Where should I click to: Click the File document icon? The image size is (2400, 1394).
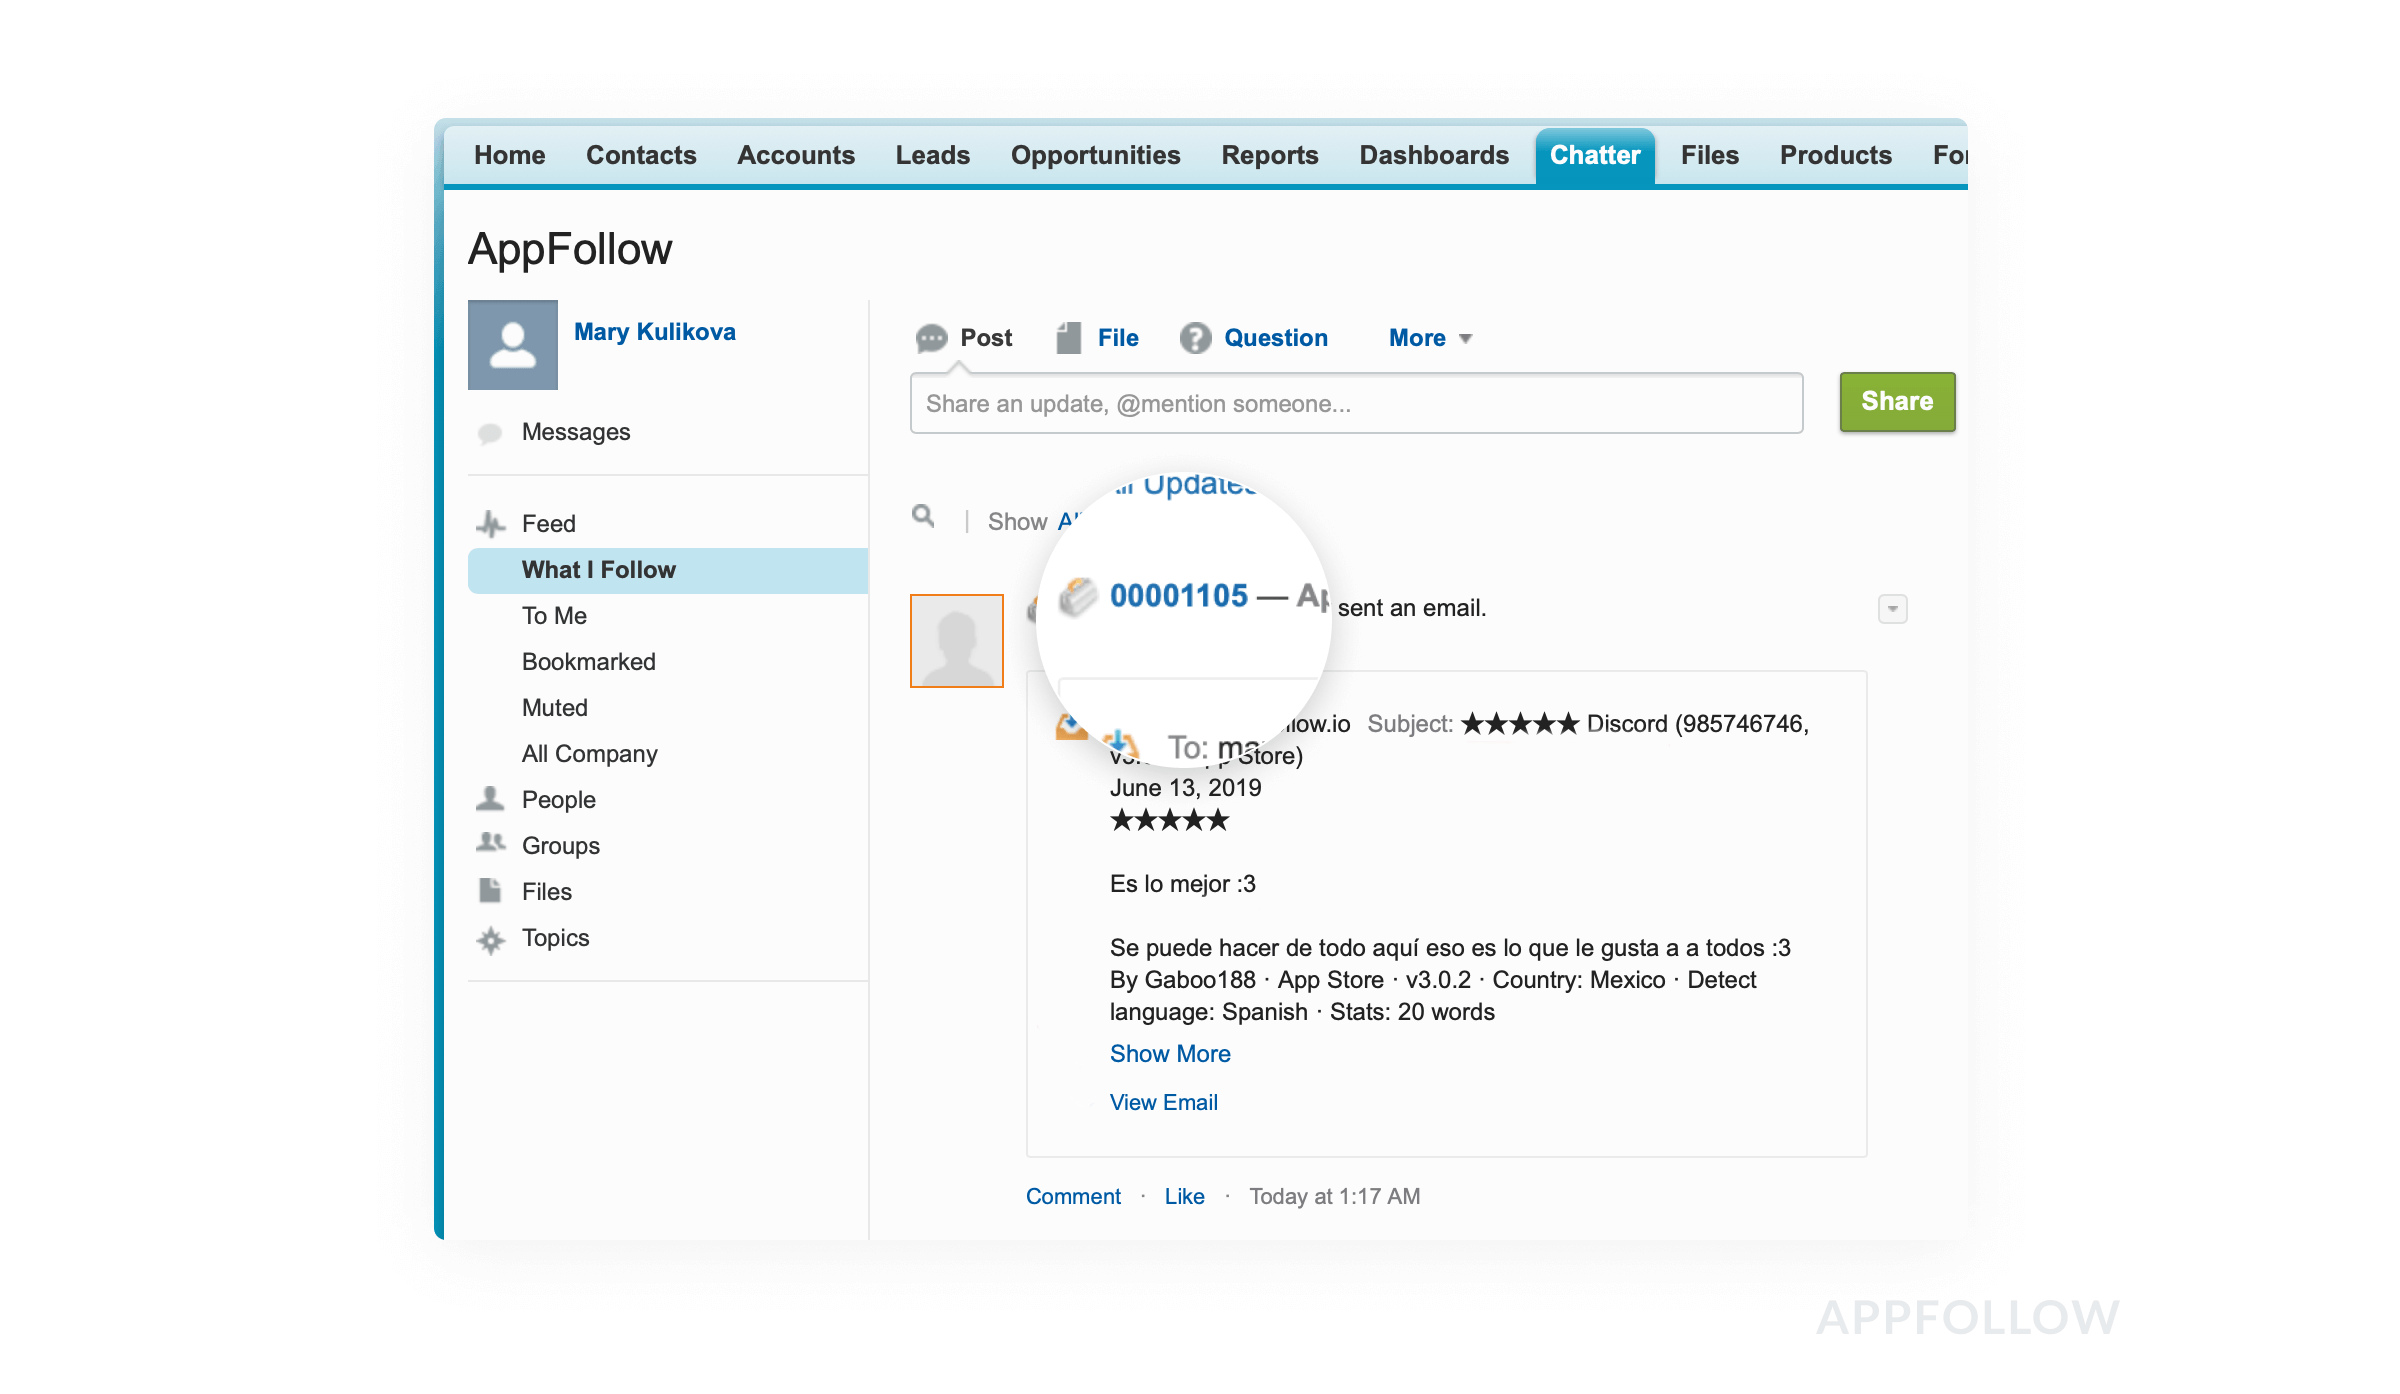click(1069, 338)
